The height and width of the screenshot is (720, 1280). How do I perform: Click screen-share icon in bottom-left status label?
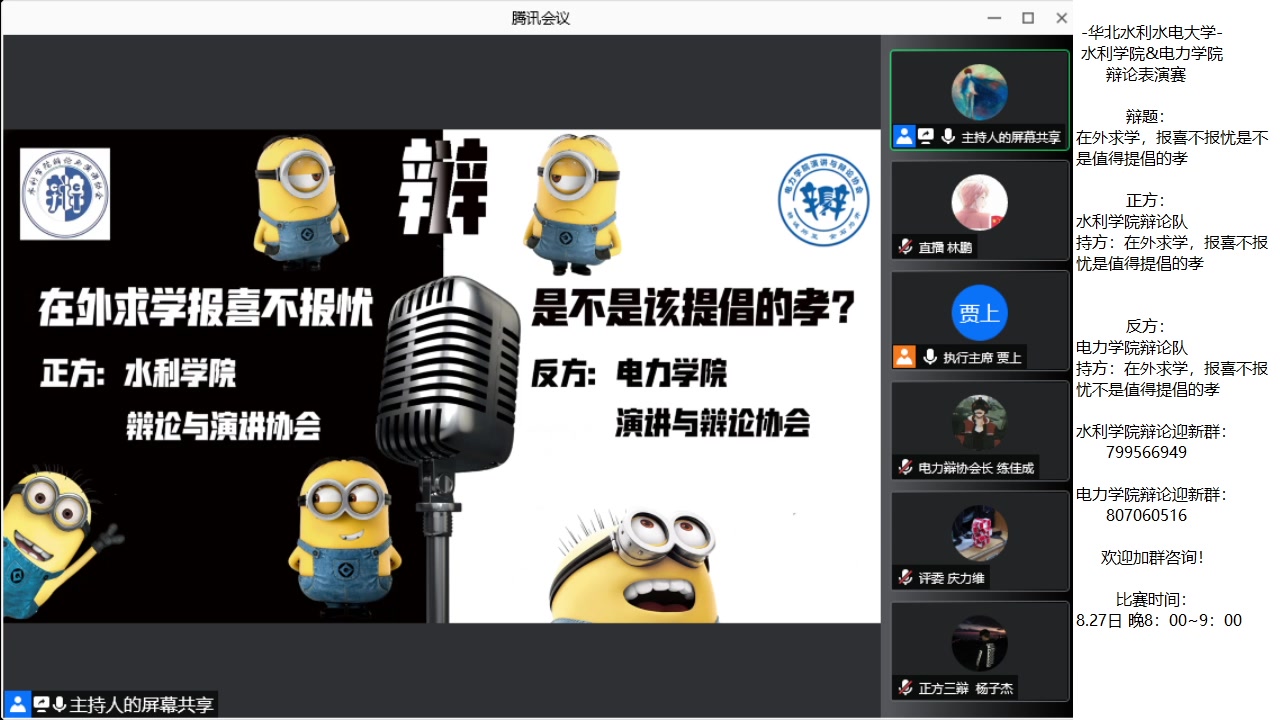click(x=41, y=704)
